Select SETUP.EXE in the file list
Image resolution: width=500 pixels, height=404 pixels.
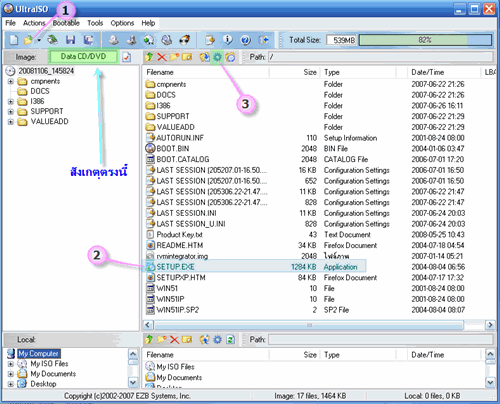coord(176,267)
